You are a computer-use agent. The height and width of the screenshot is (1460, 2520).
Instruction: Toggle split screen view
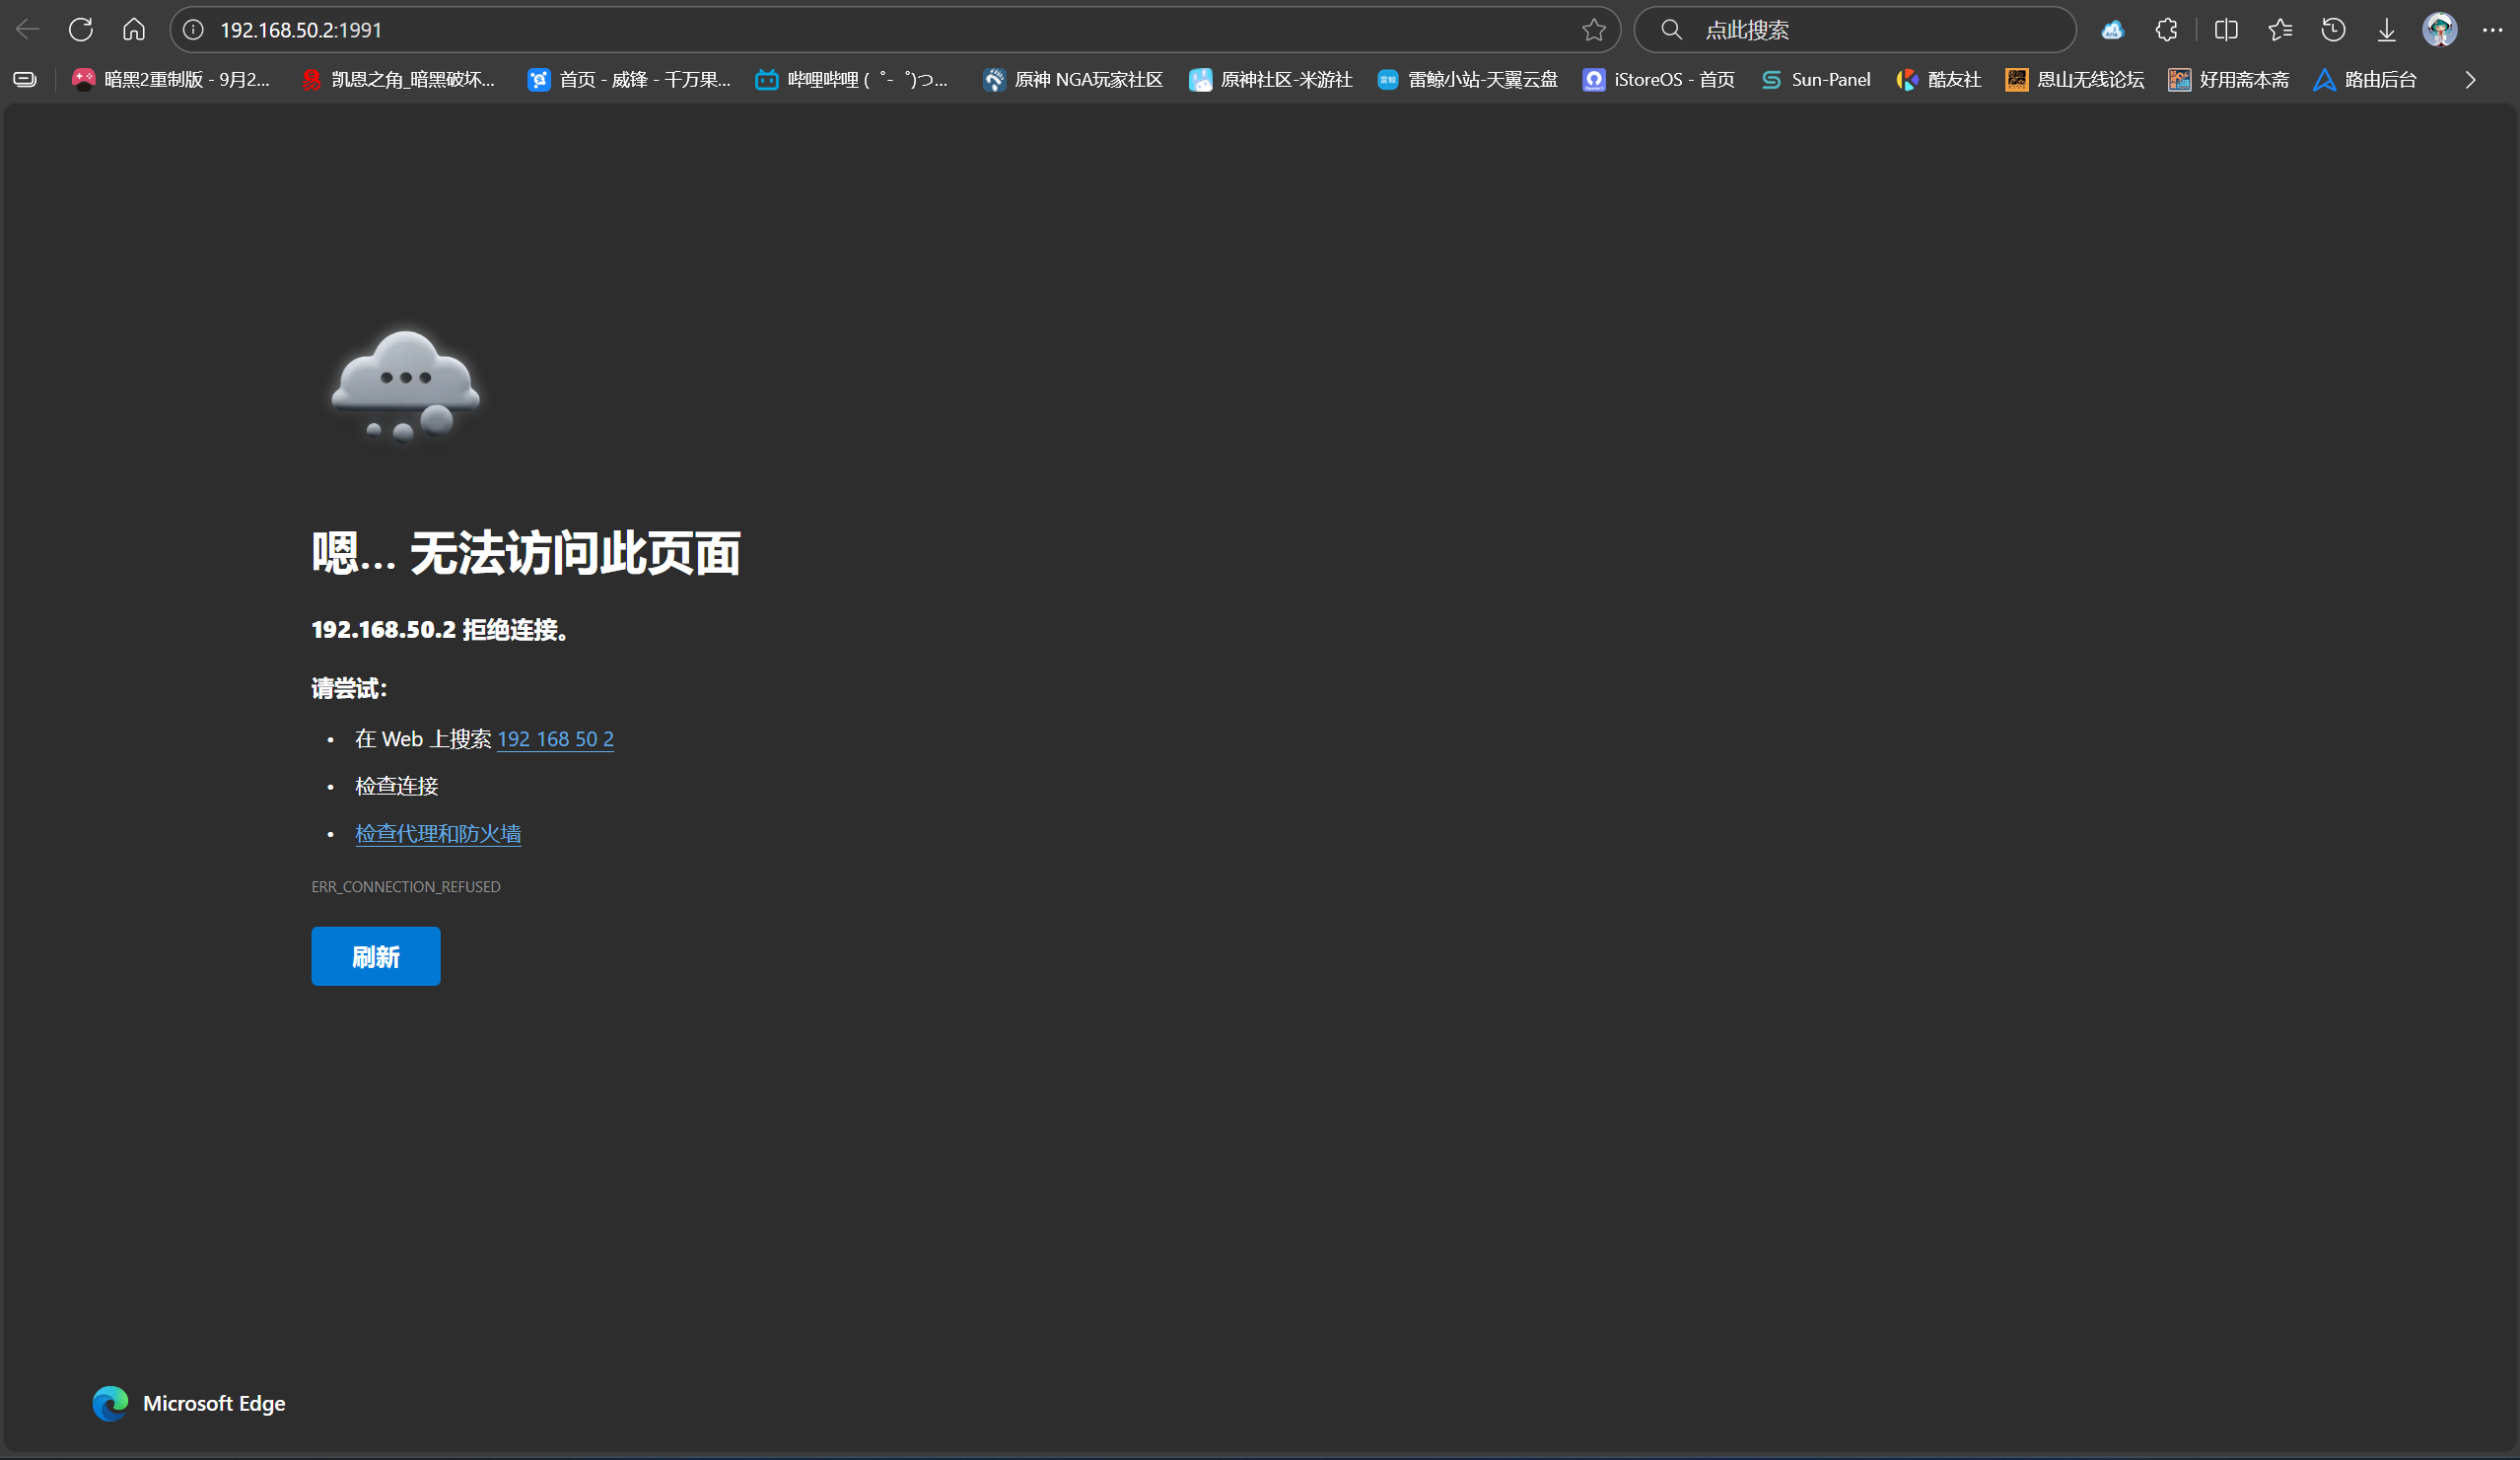click(2226, 30)
